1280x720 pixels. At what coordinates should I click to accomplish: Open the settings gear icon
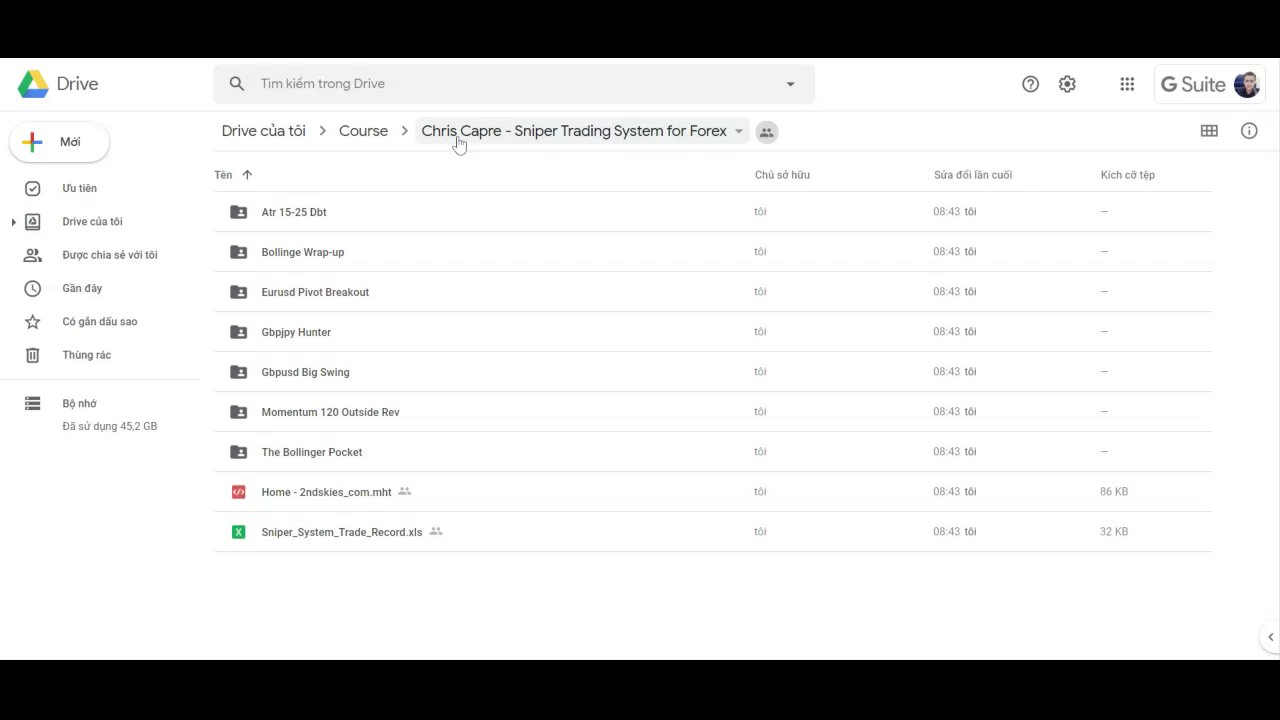(x=1067, y=84)
